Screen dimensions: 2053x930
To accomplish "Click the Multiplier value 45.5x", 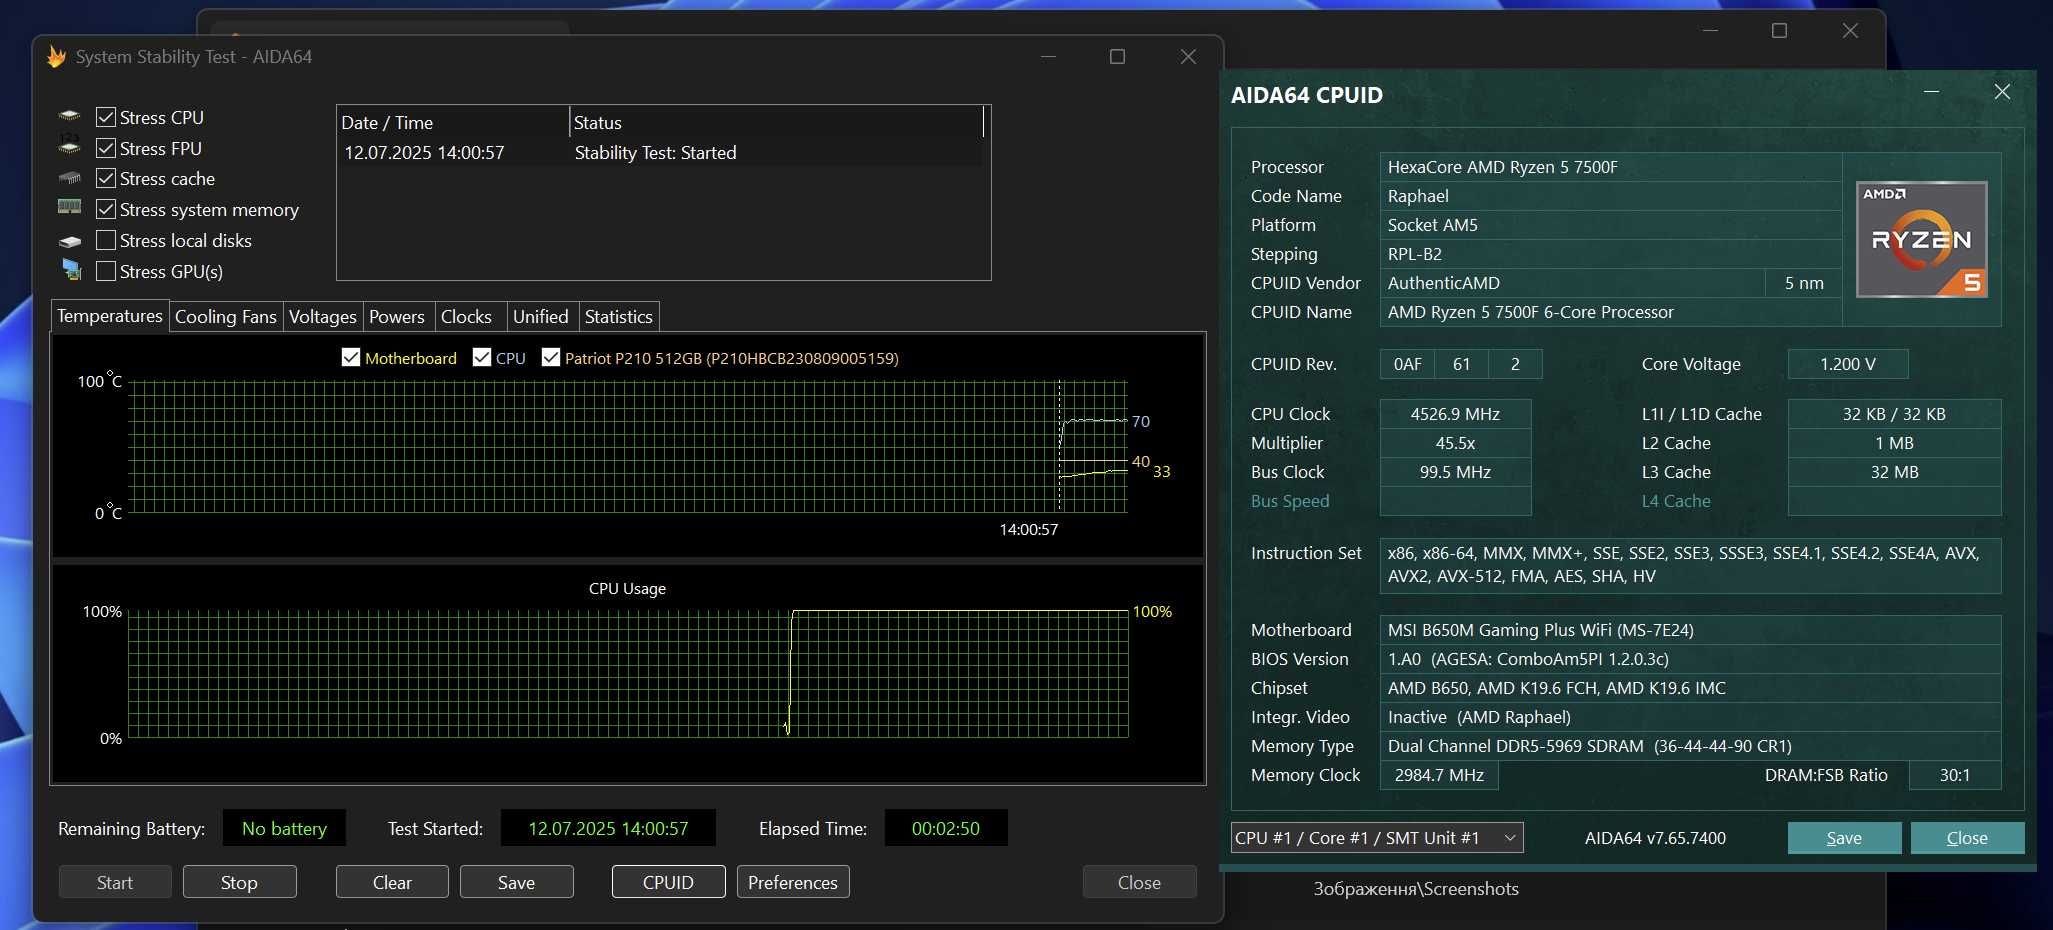I will click(x=1456, y=443).
